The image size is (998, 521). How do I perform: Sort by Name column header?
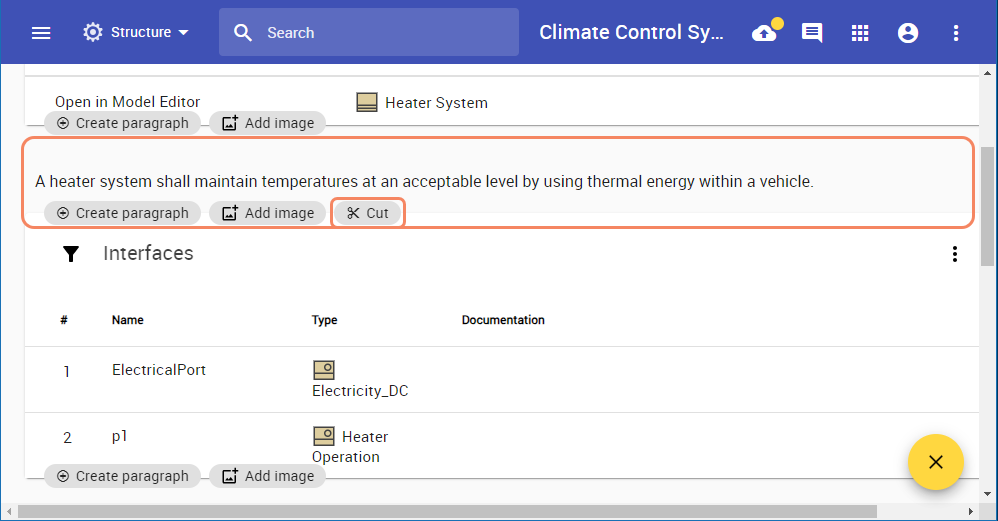coord(127,320)
